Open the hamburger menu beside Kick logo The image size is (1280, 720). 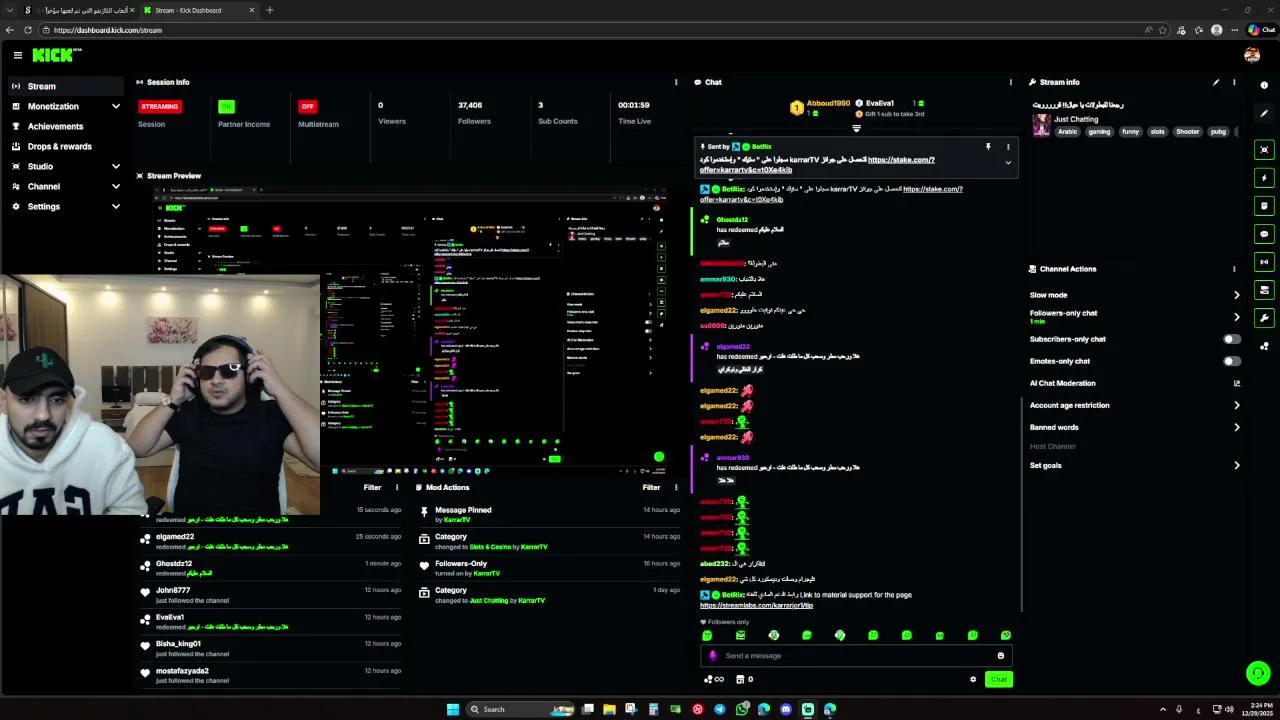[x=17, y=56]
